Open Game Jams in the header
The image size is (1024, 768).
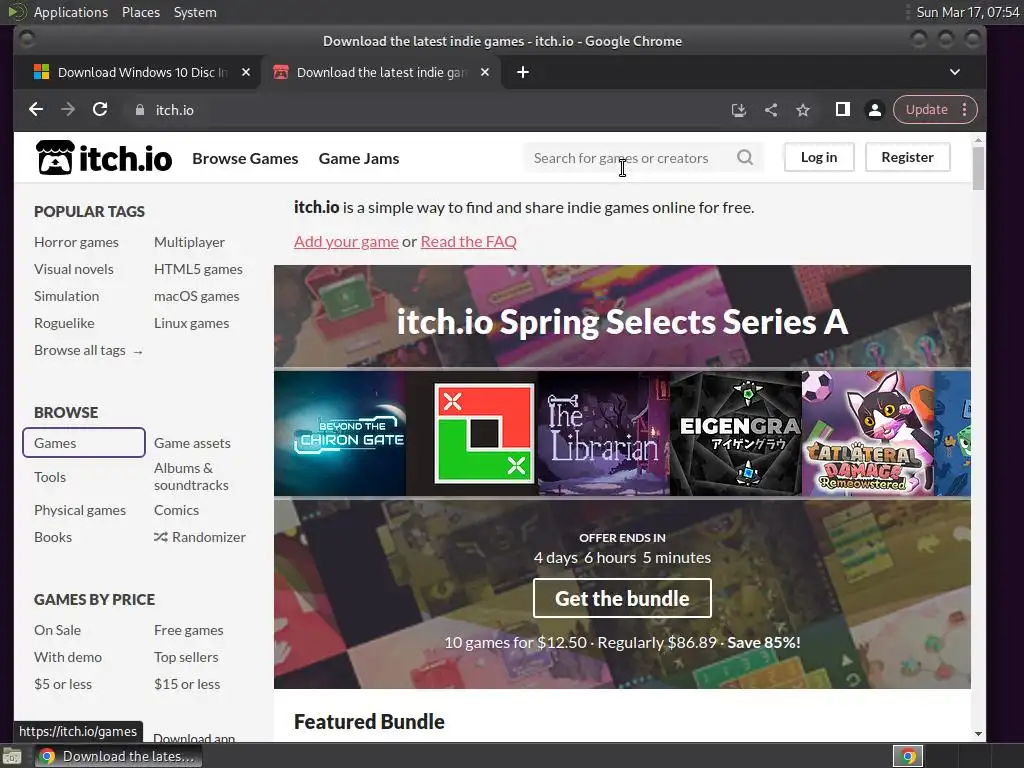coord(359,159)
